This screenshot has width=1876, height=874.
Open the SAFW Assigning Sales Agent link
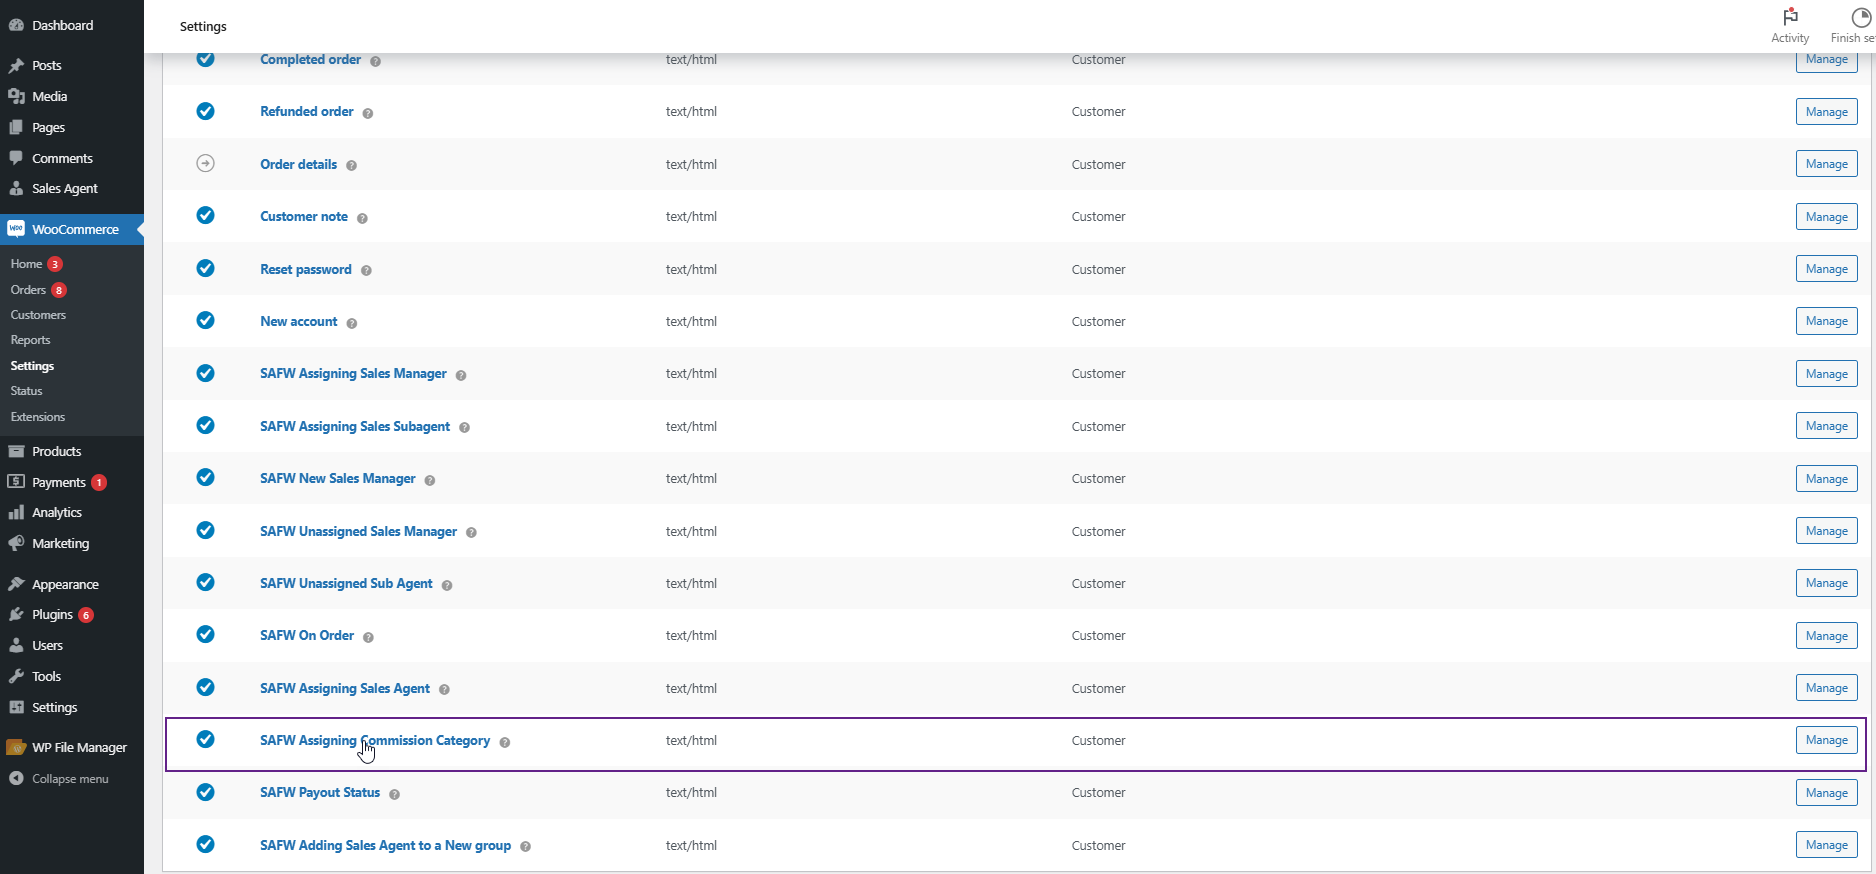[x=345, y=688]
